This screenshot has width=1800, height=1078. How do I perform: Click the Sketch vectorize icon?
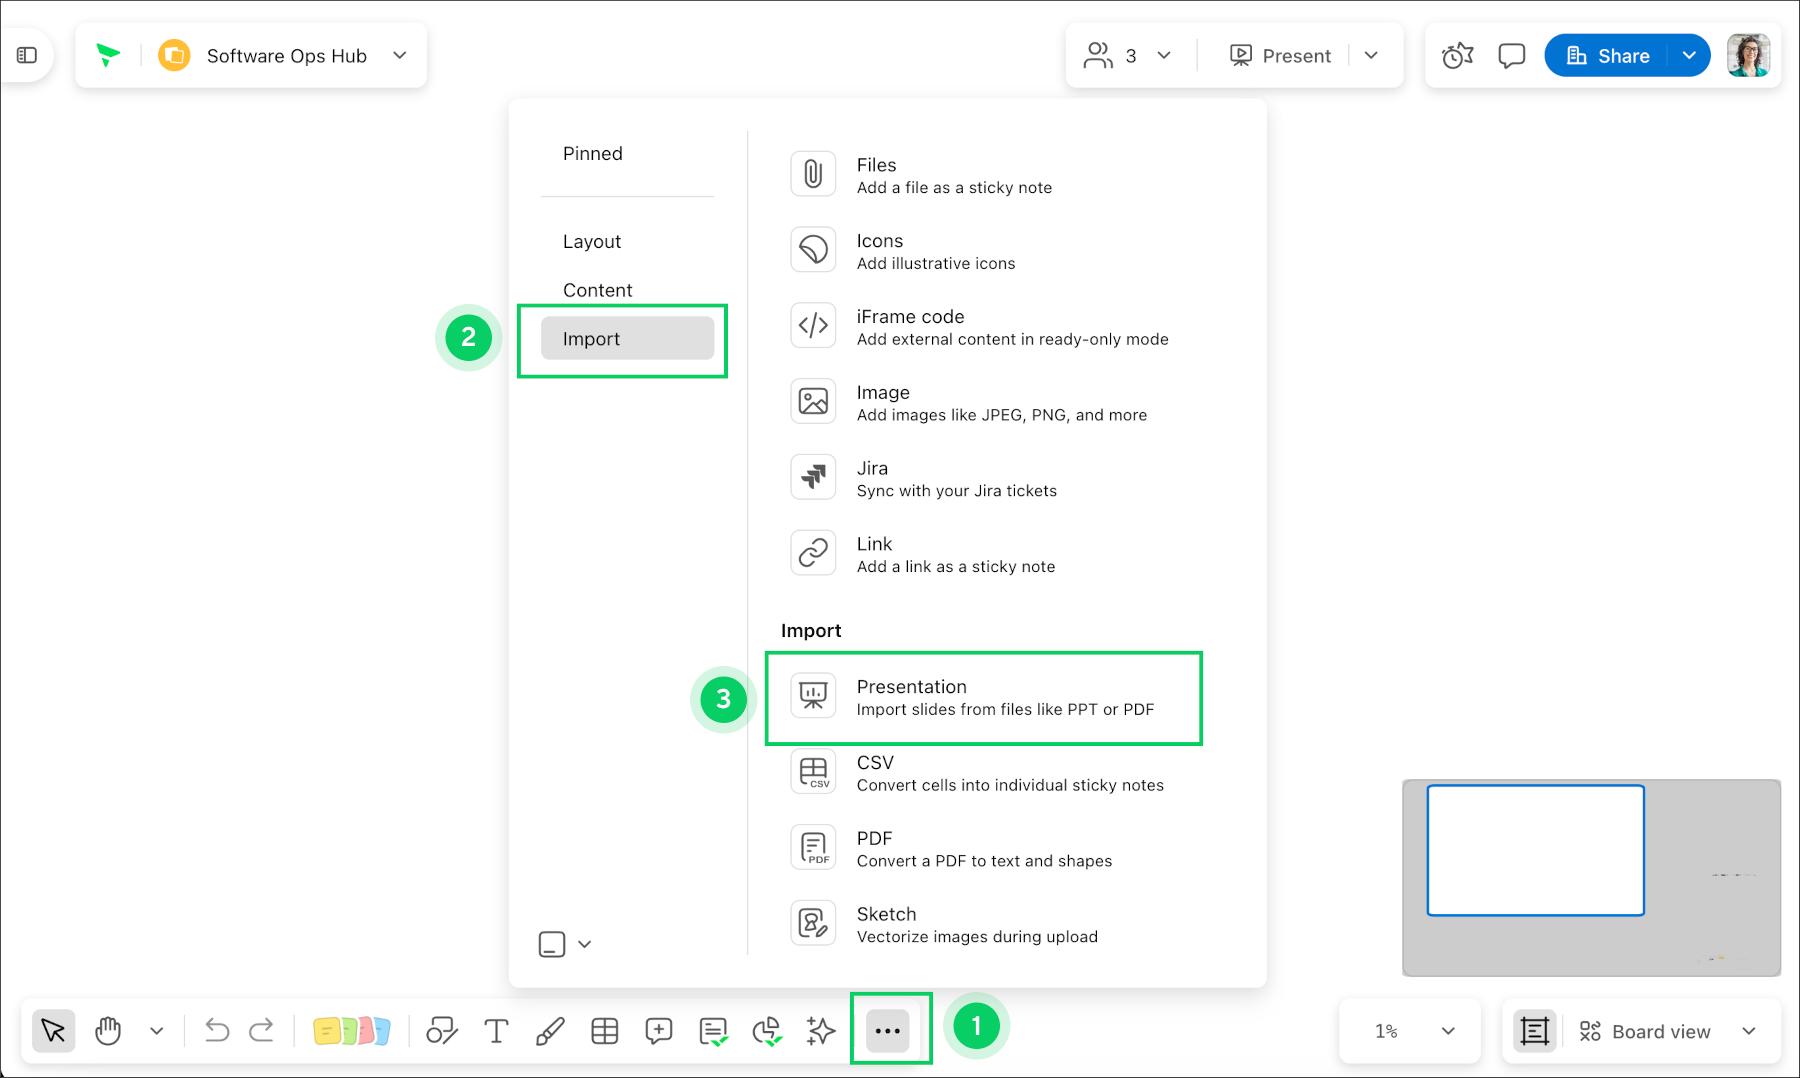[813, 923]
